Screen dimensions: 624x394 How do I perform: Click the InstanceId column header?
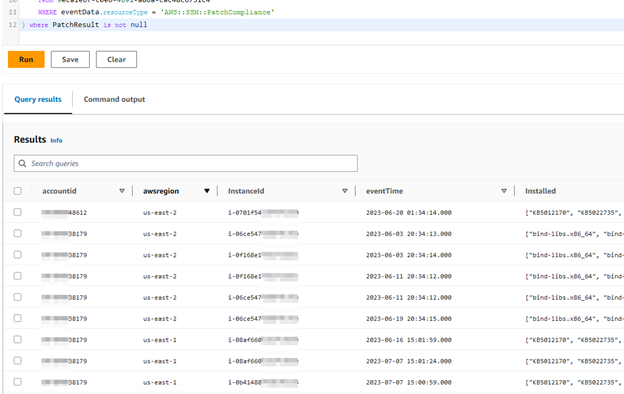point(246,191)
